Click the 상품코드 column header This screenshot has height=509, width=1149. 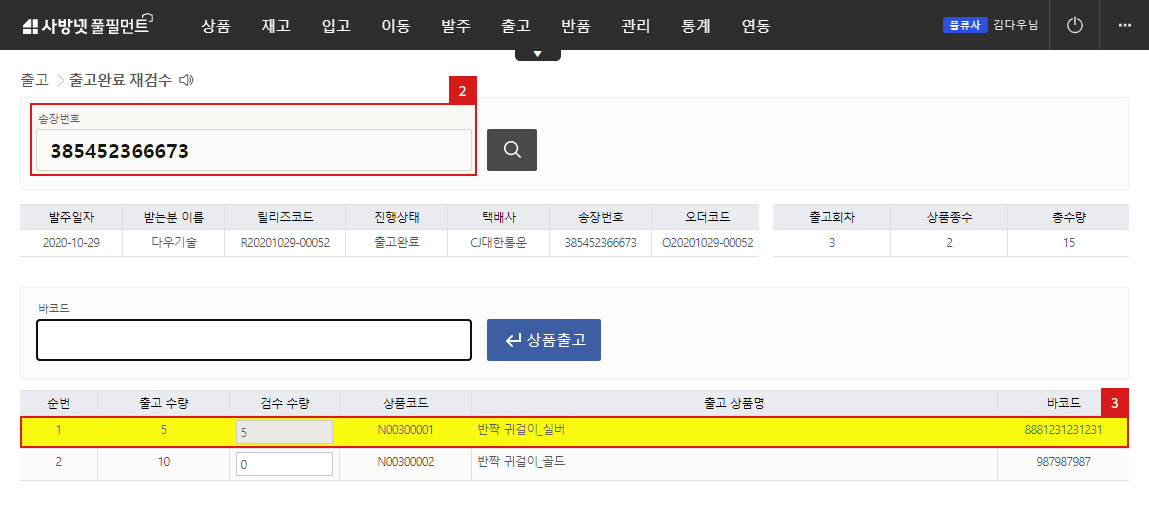point(406,403)
